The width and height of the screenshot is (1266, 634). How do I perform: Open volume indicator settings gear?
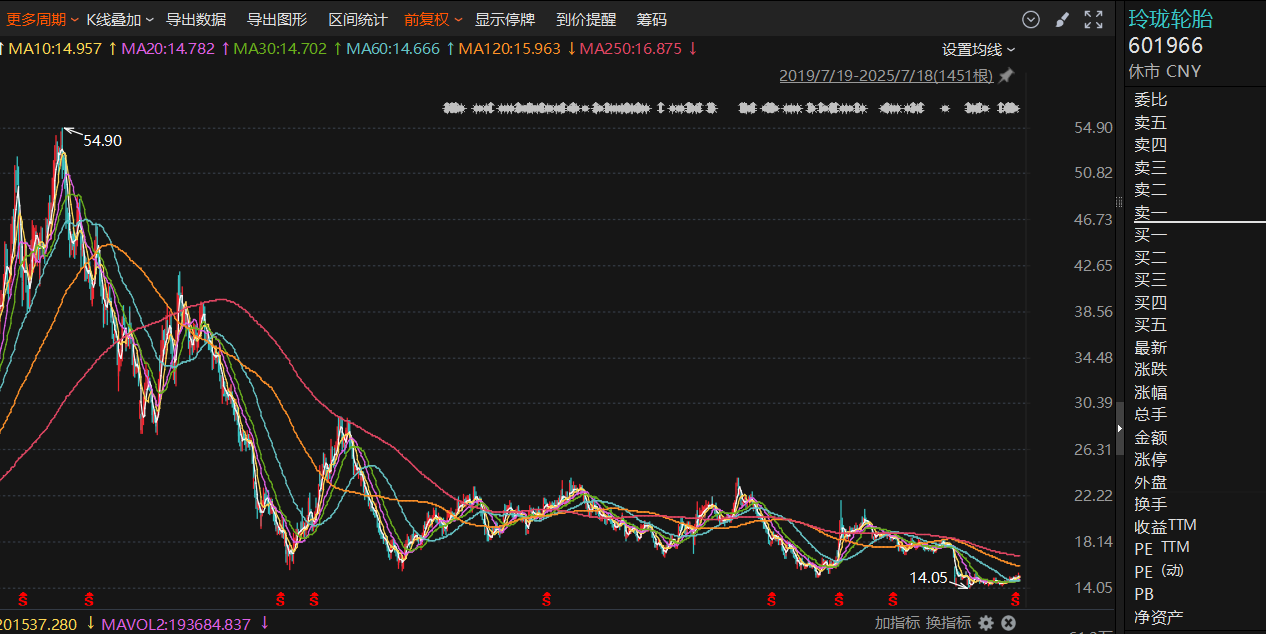986,623
